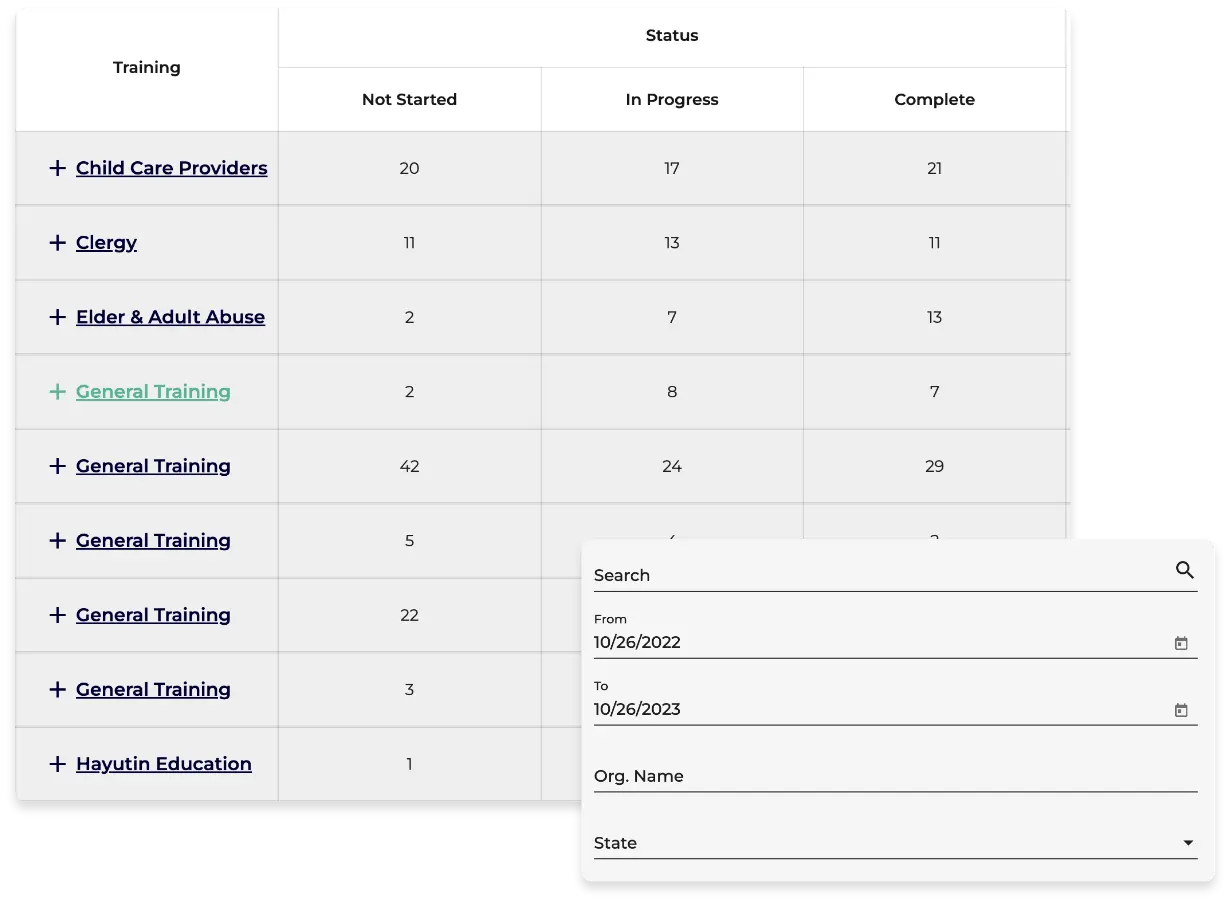The image size is (1230, 904).
Task: Open the Clergy training link
Action: tap(106, 243)
